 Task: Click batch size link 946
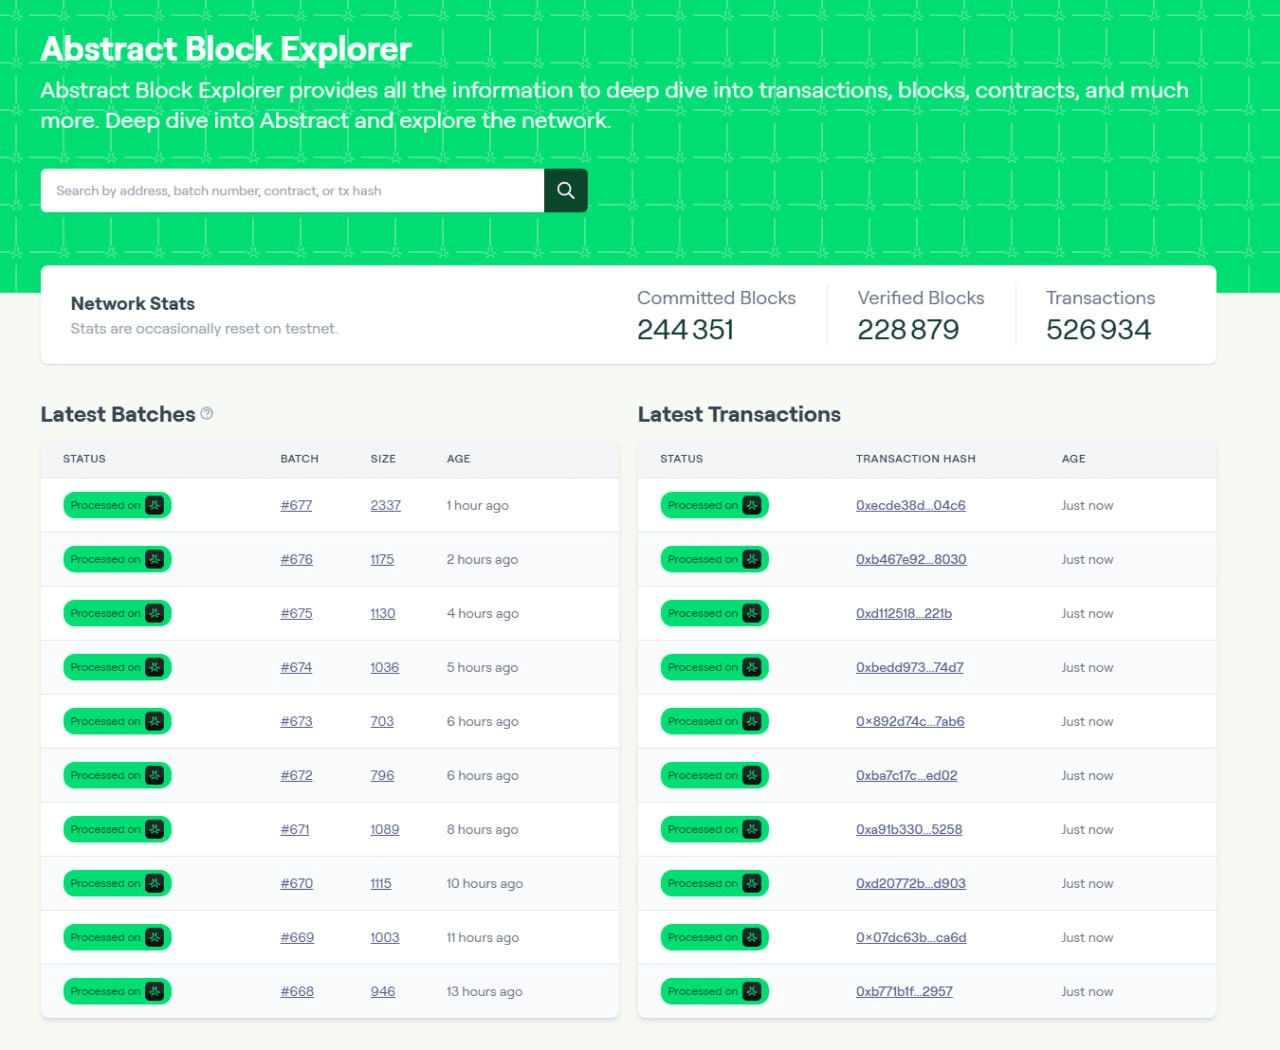coord(383,991)
